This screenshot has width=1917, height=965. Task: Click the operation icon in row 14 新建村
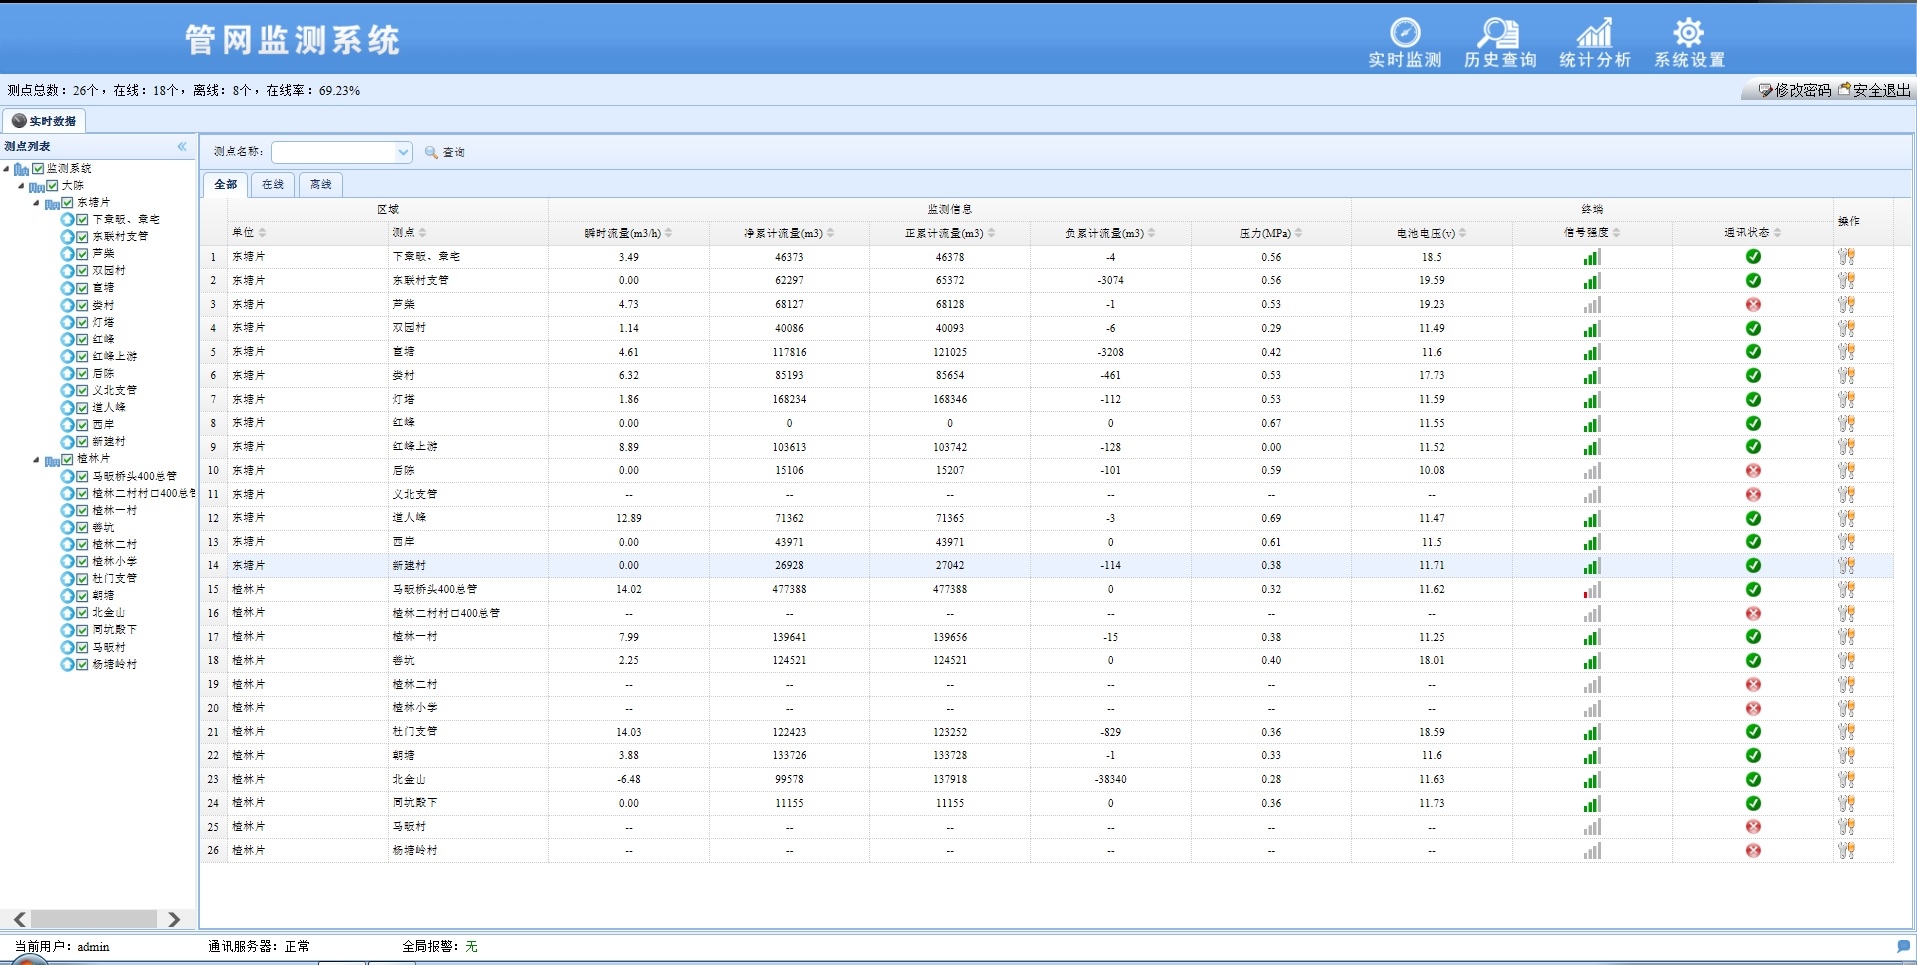point(1846,566)
